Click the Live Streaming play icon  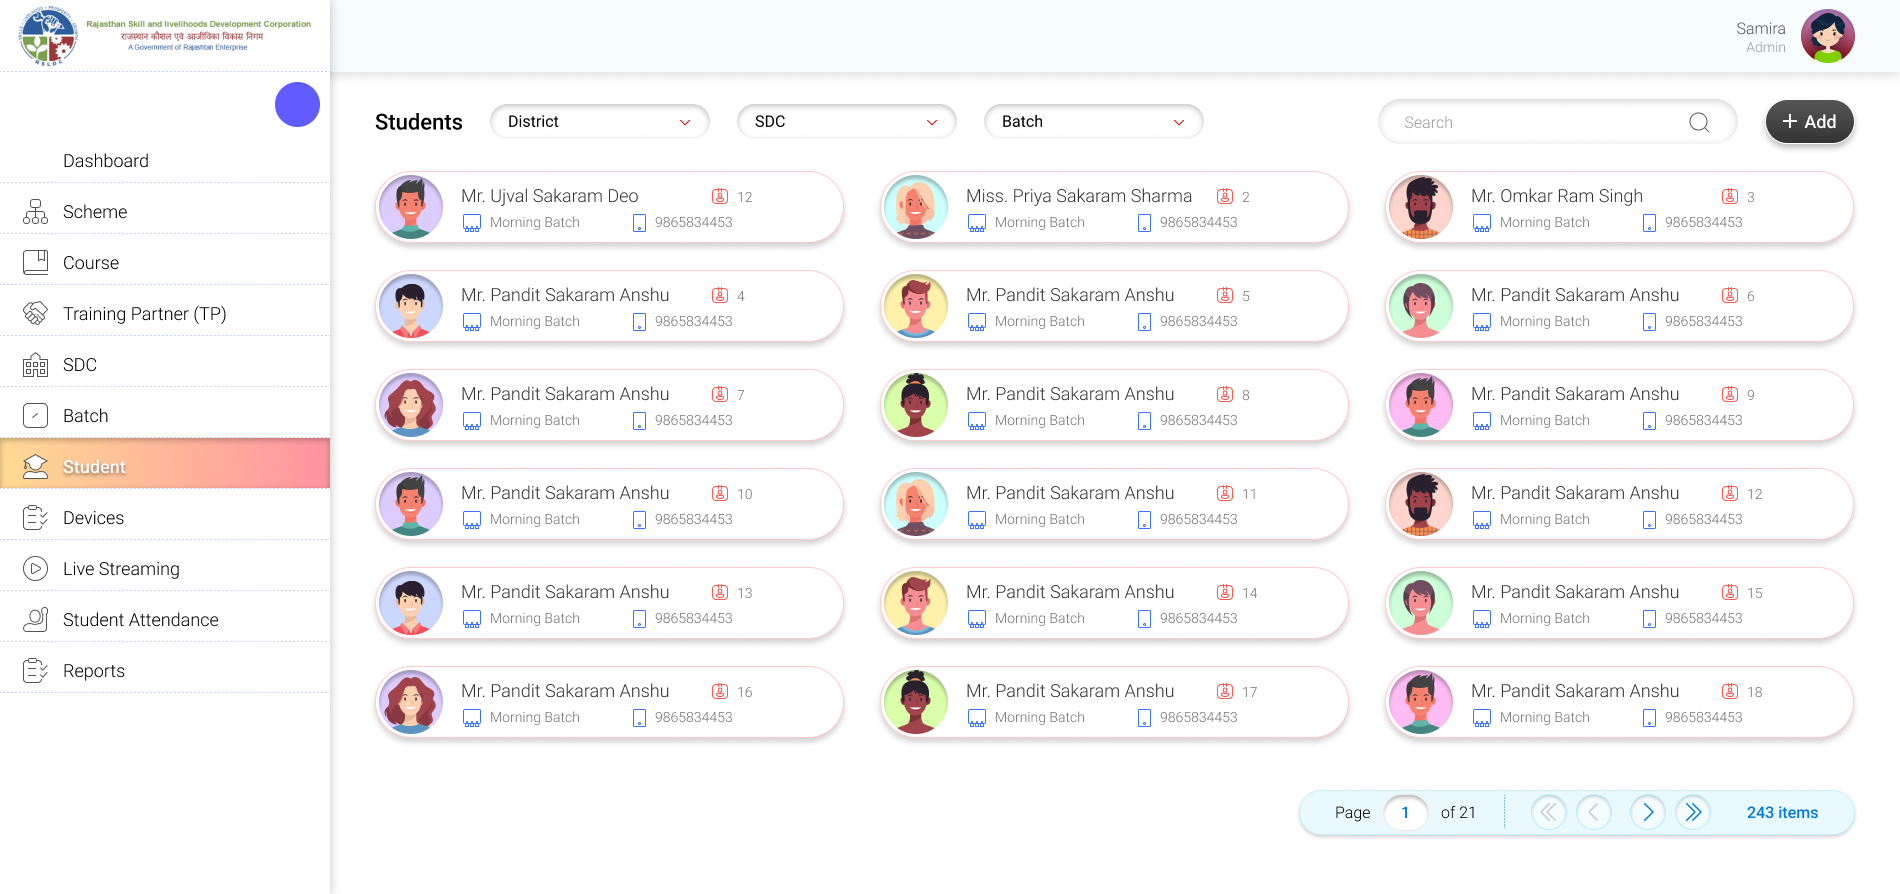pos(36,569)
